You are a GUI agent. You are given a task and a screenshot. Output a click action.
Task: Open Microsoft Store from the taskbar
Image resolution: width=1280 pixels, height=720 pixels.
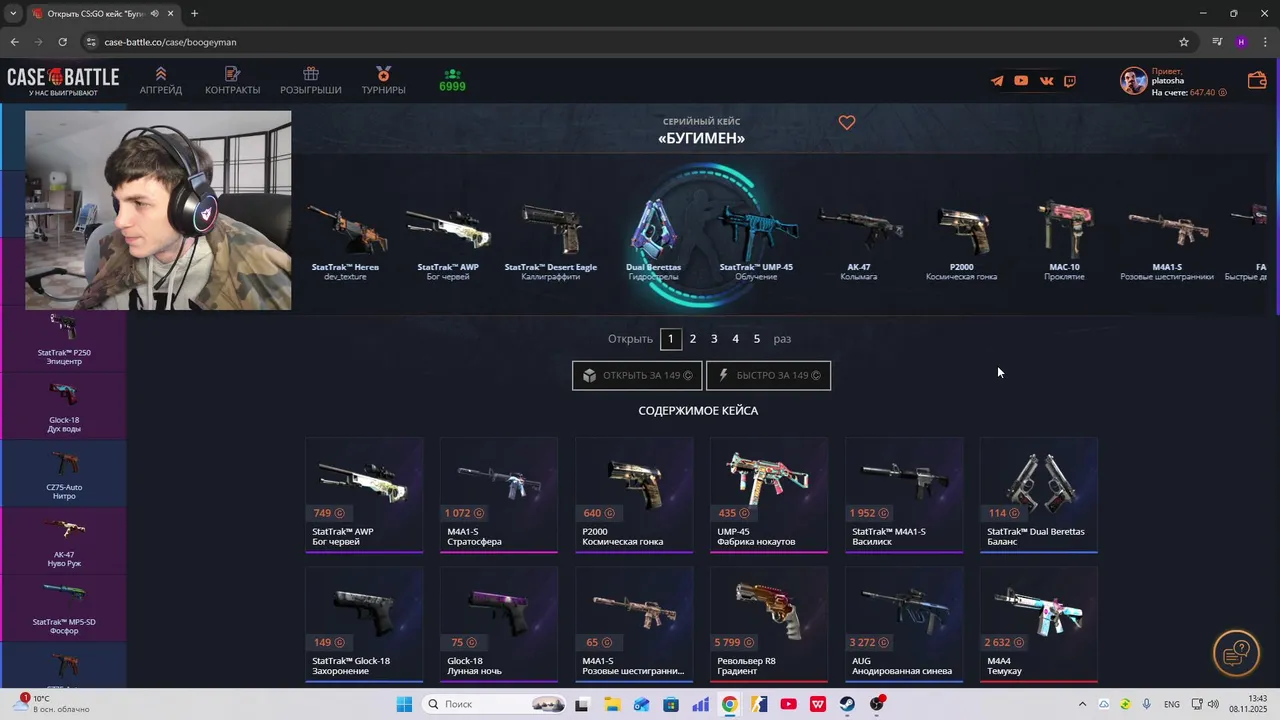click(670, 704)
